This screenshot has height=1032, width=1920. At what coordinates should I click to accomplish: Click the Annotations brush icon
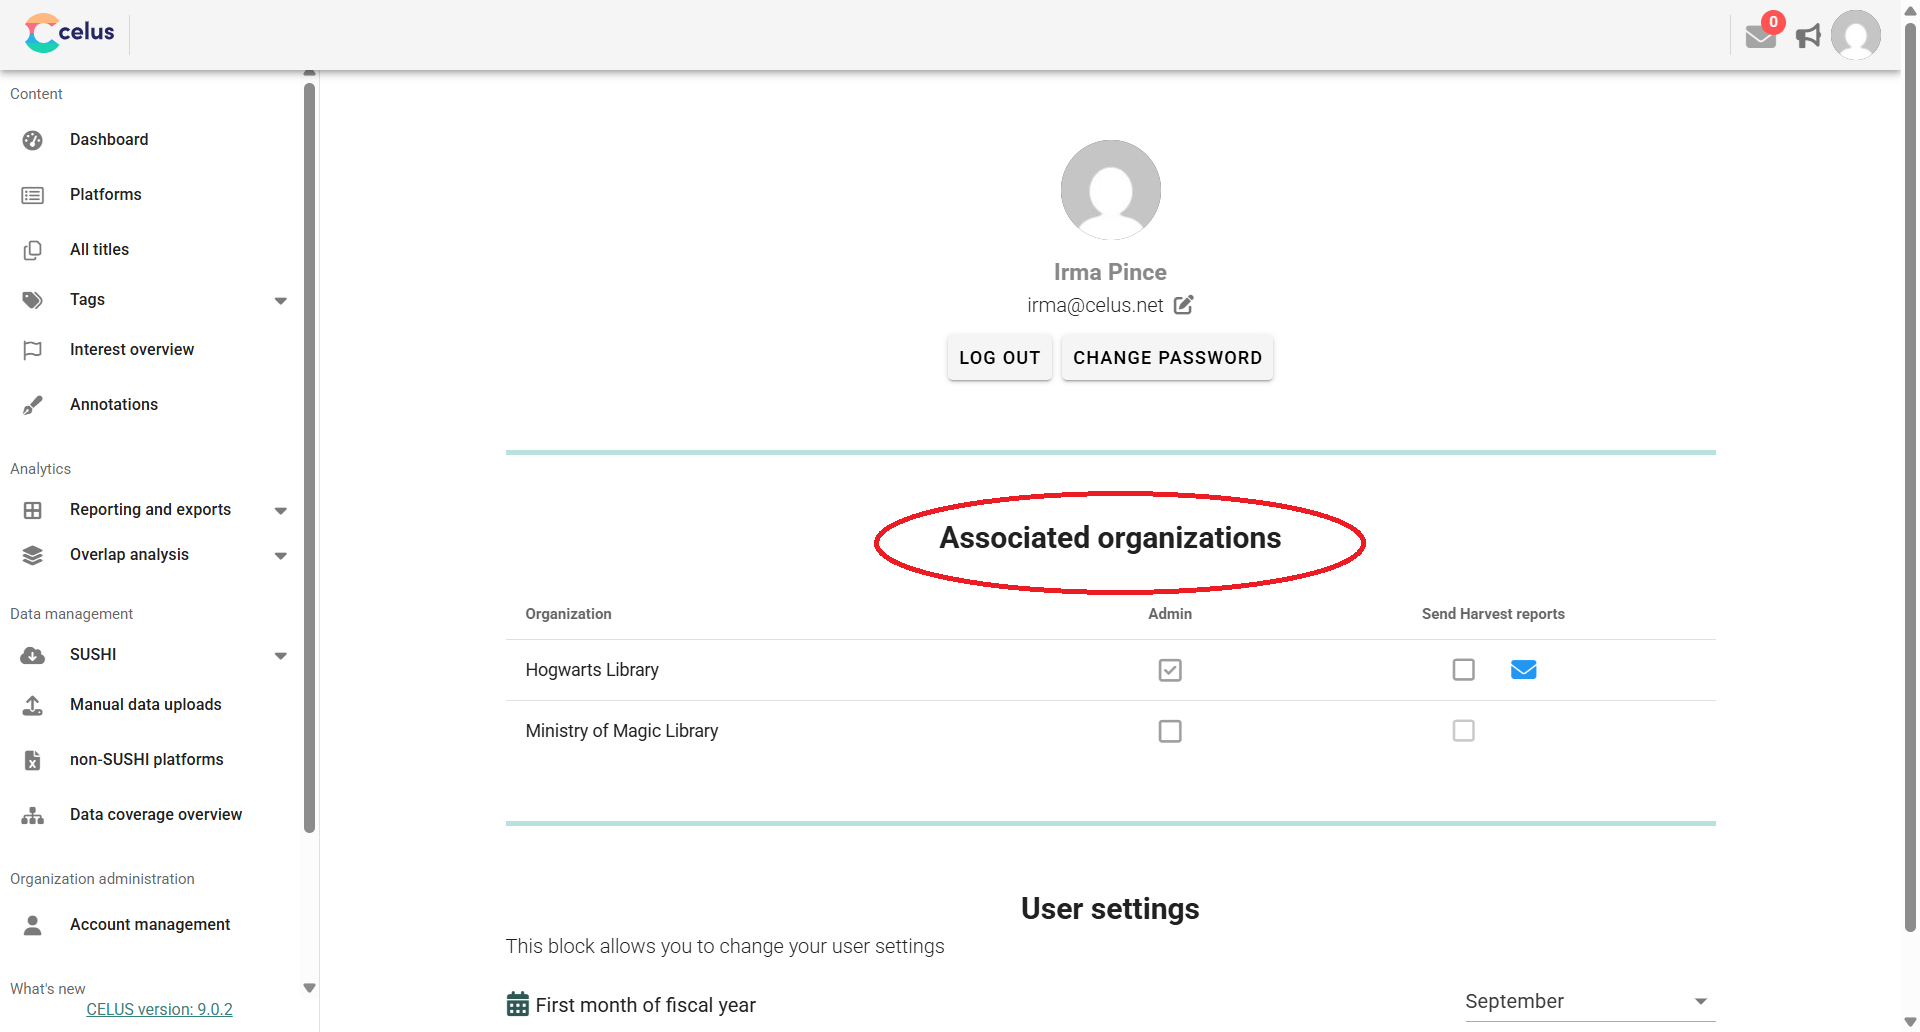tap(33, 405)
